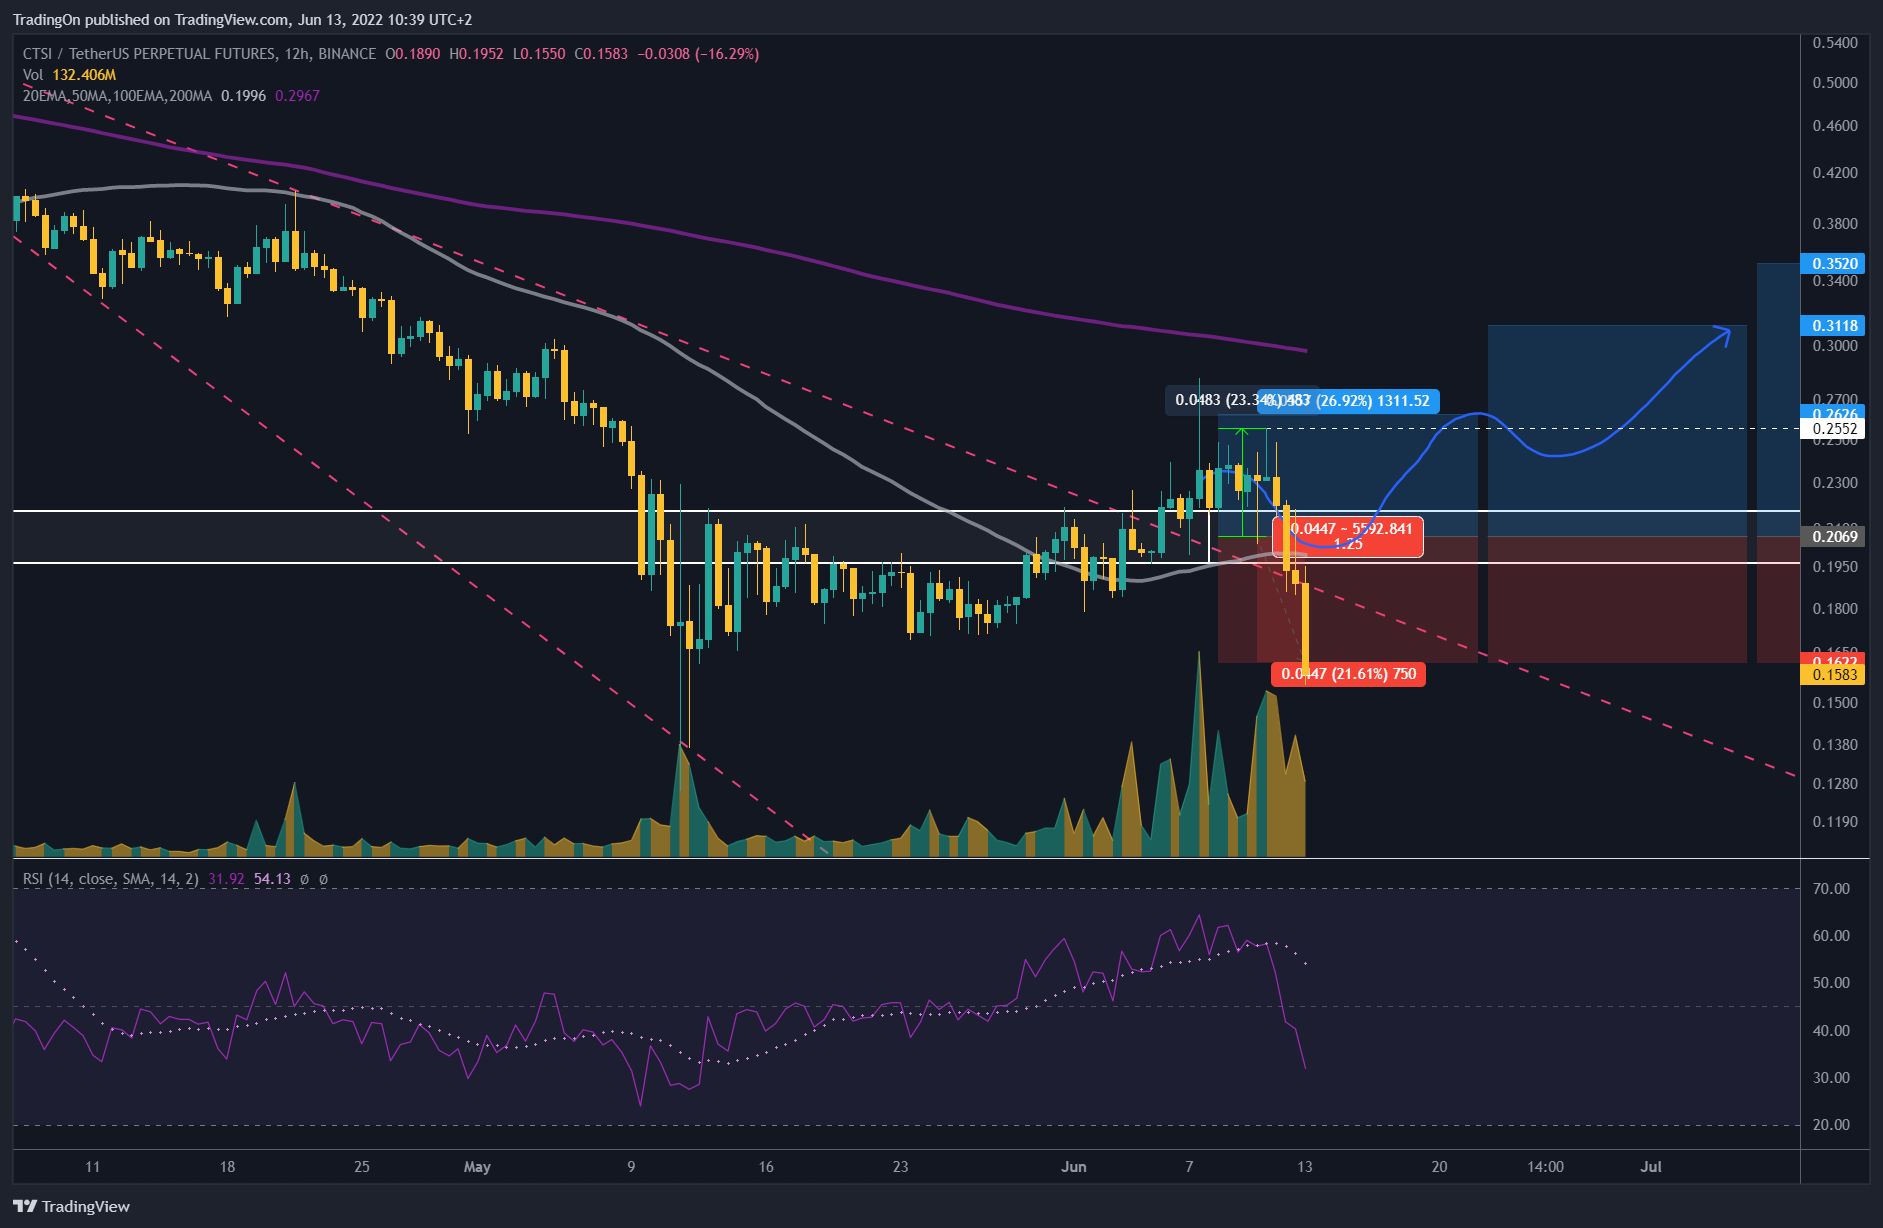Click the open price value O0.1890
The image size is (1883, 1228).
coord(412,54)
